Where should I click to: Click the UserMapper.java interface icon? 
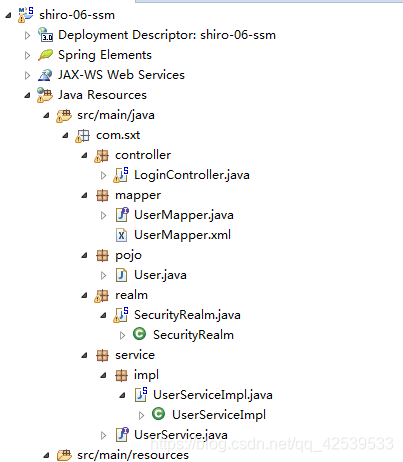pos(122,215)
